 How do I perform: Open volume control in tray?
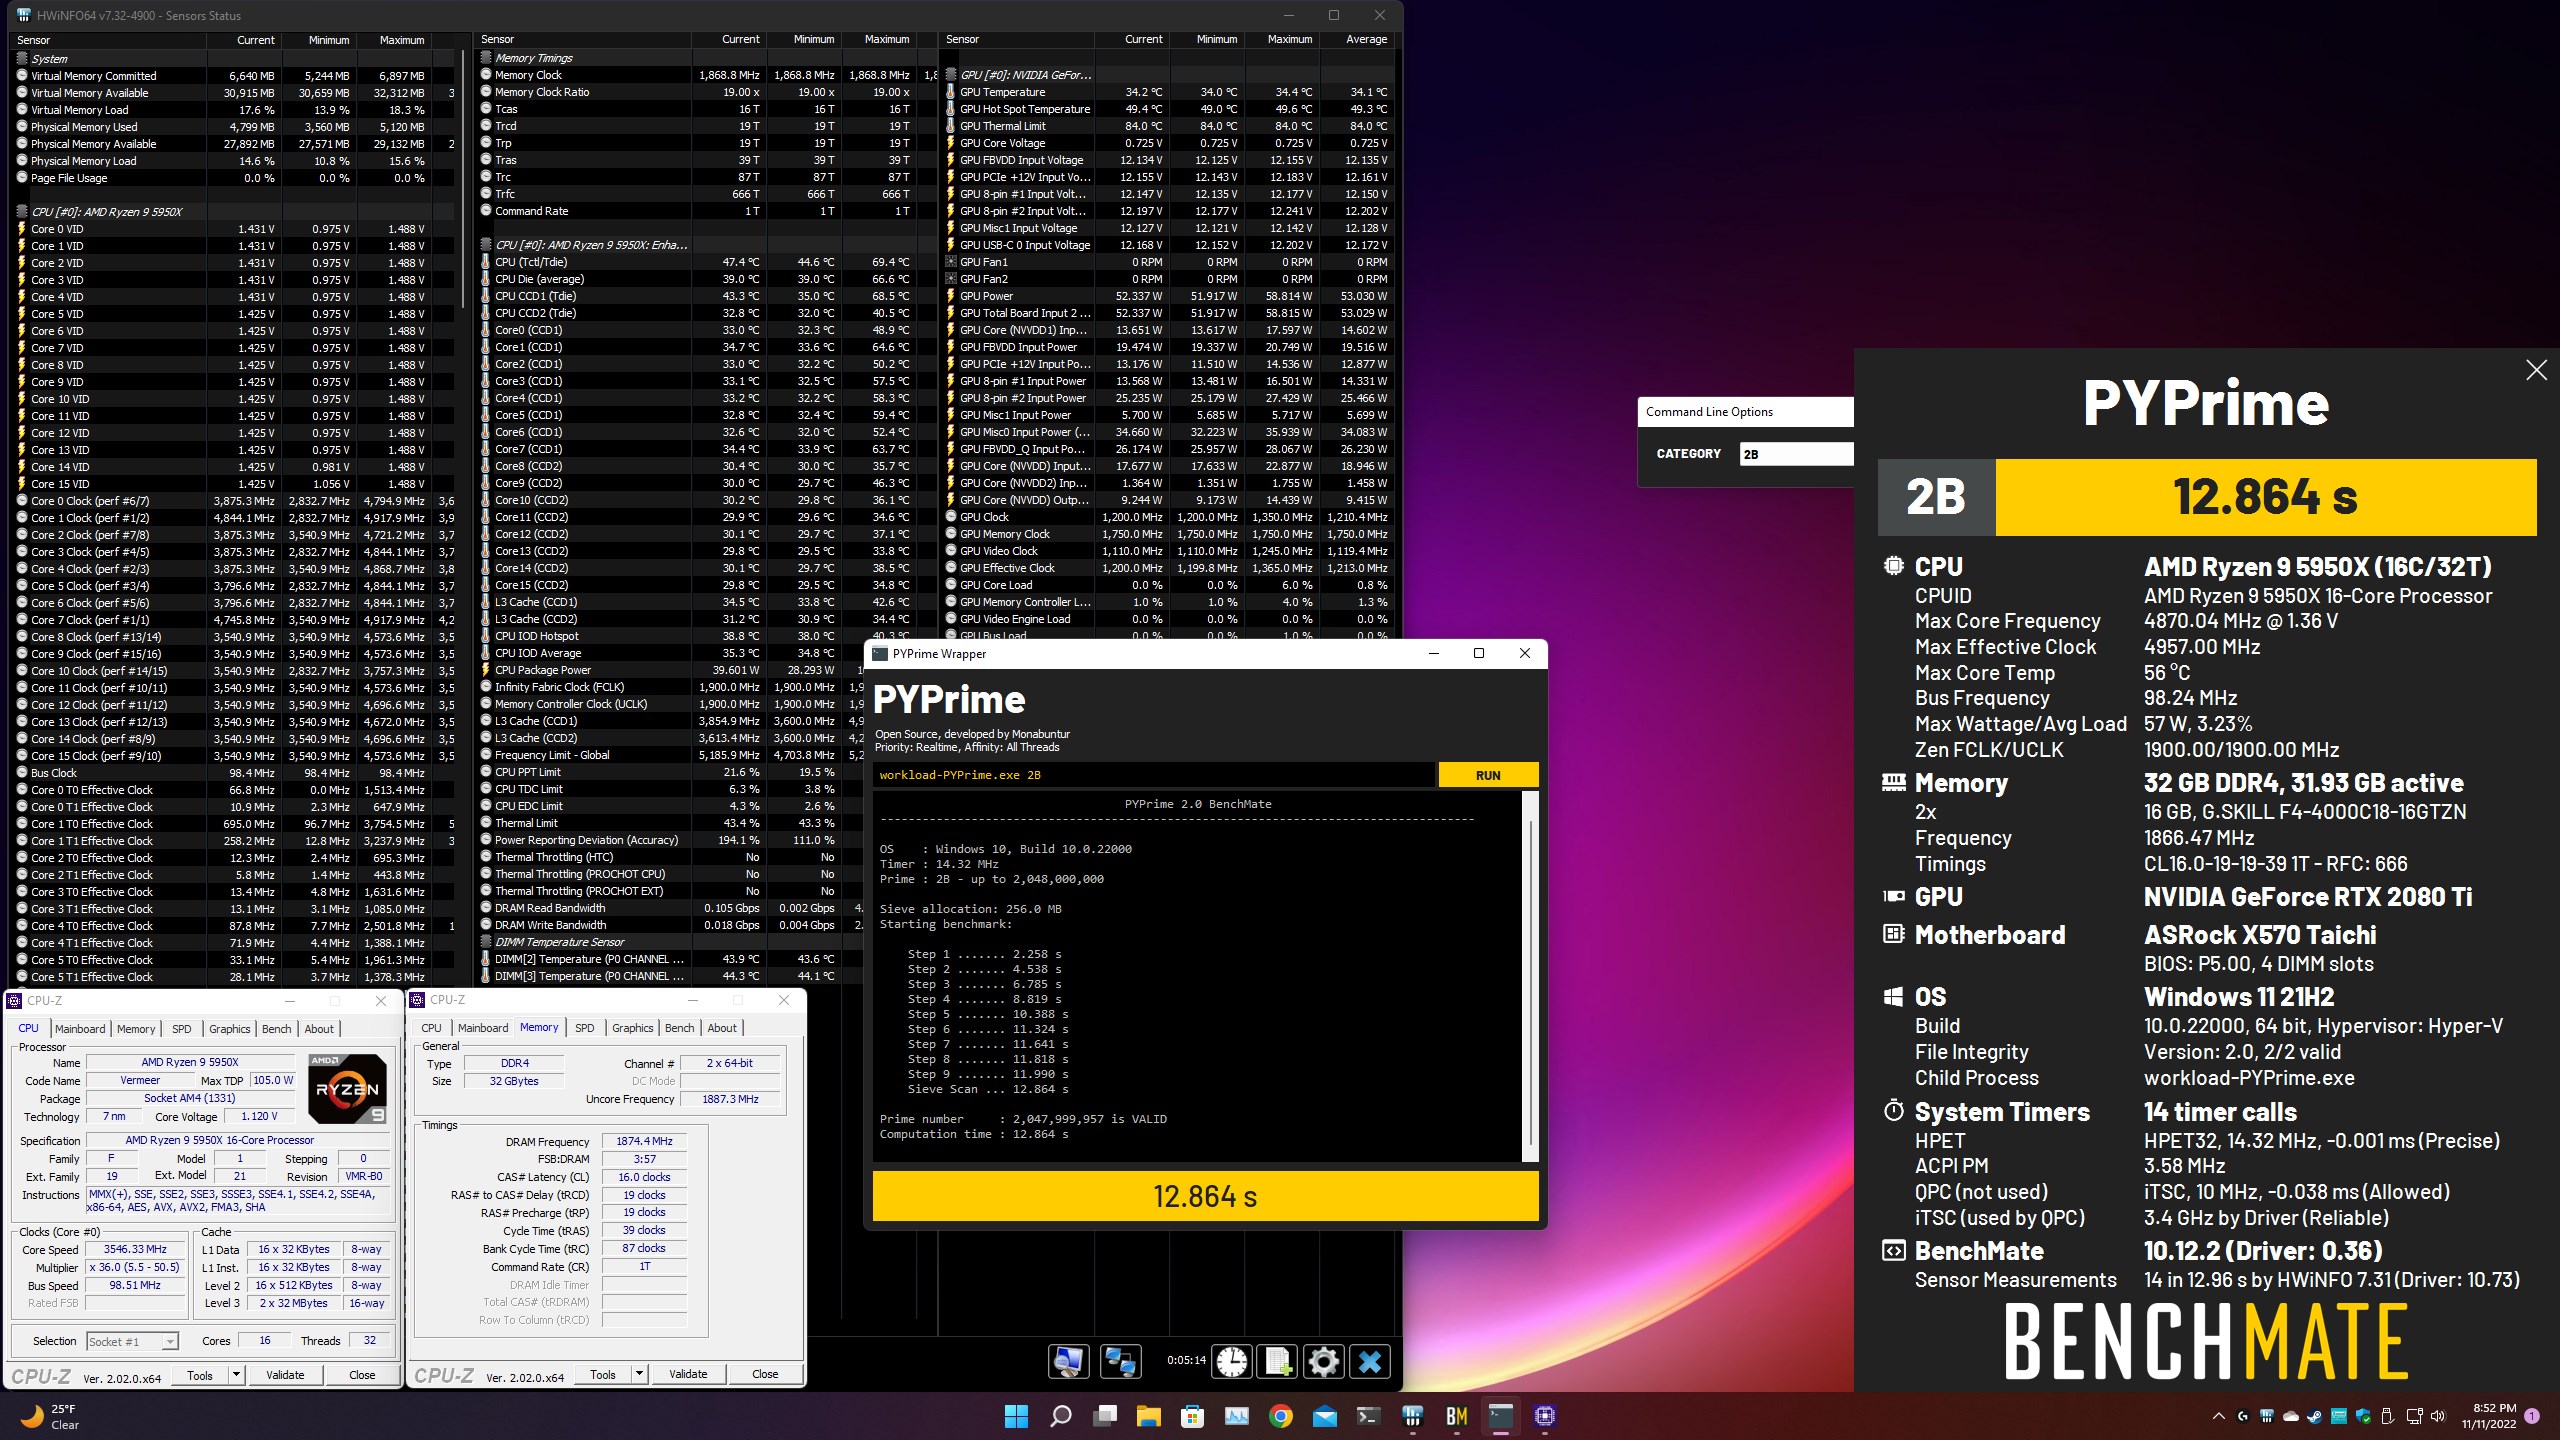pos(2437,1416)
